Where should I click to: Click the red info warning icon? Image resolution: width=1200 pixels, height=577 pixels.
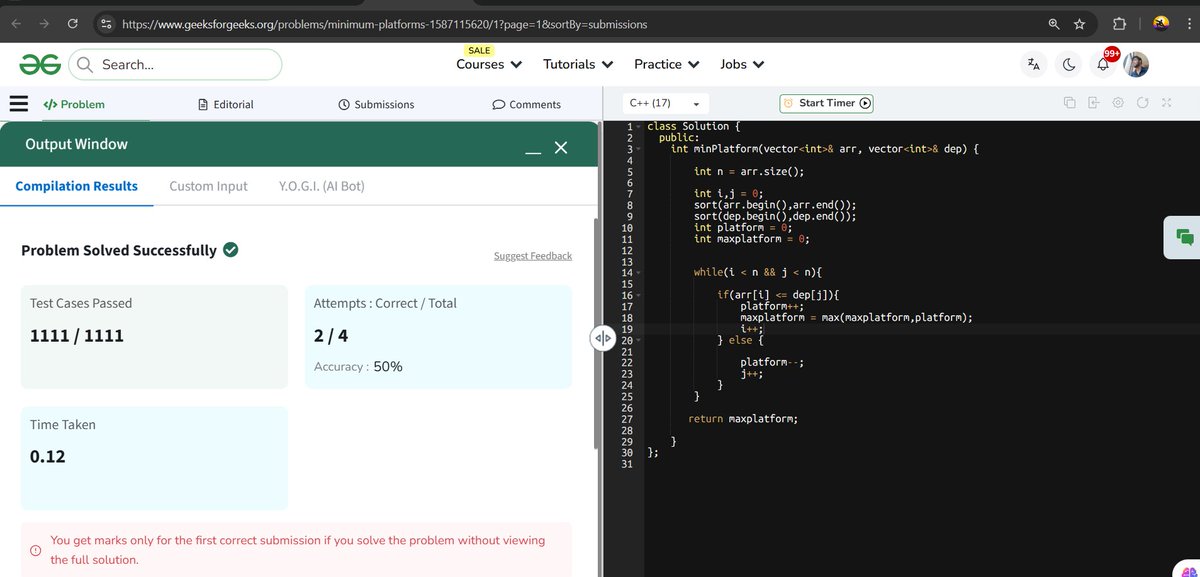coord(35,550)
